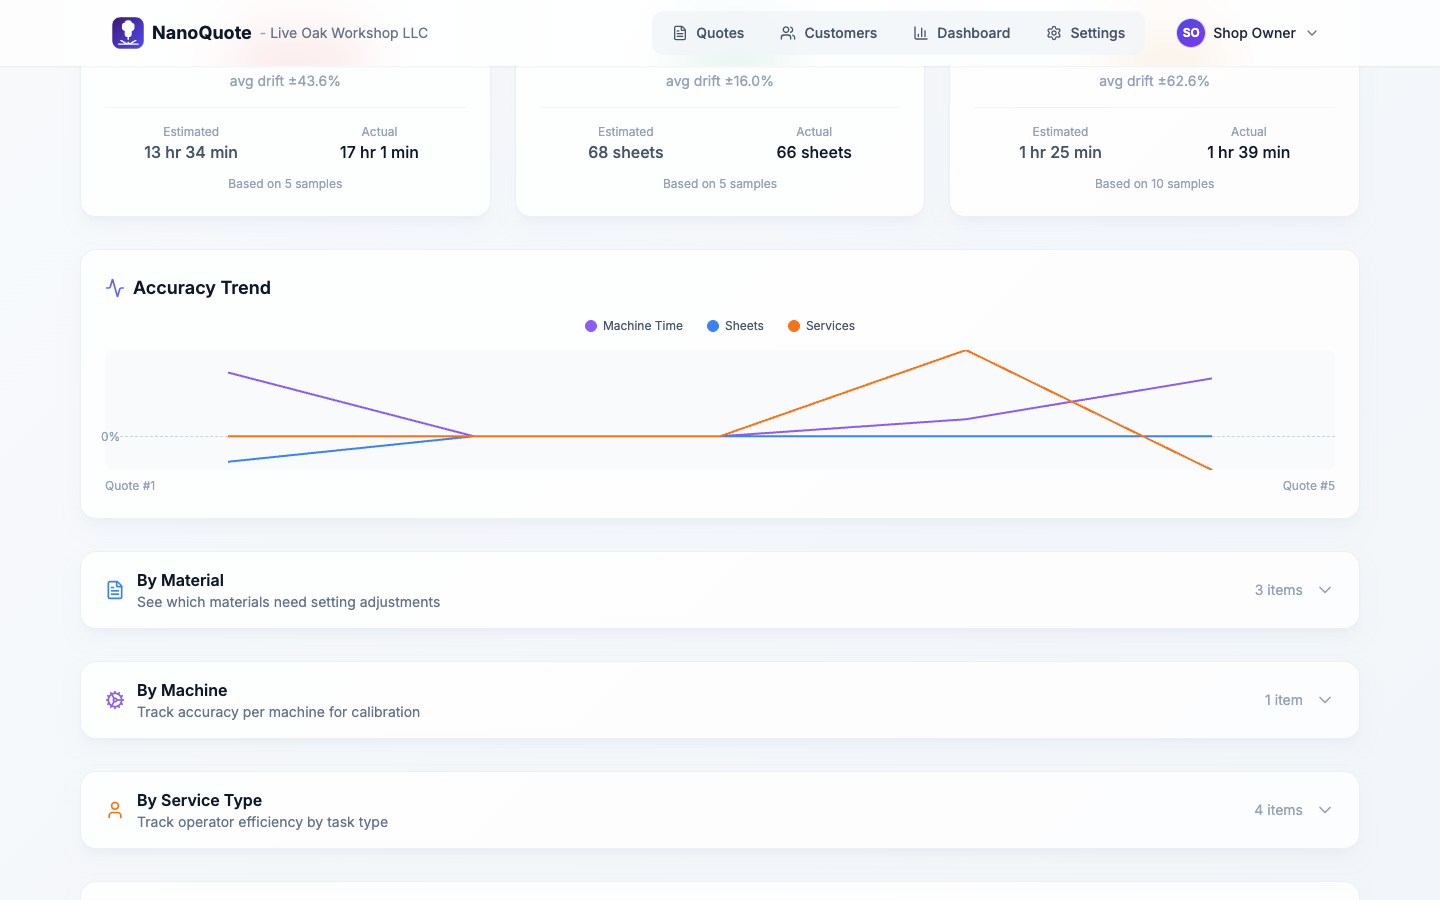Expand the By Material section chevron
This screenshot has width=1440, height=900.
point(1325,590)
